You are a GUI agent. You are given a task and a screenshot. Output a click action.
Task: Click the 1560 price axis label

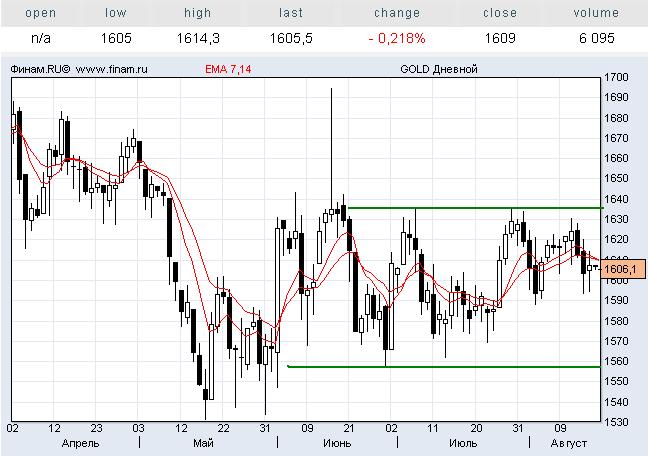point(616,361)
